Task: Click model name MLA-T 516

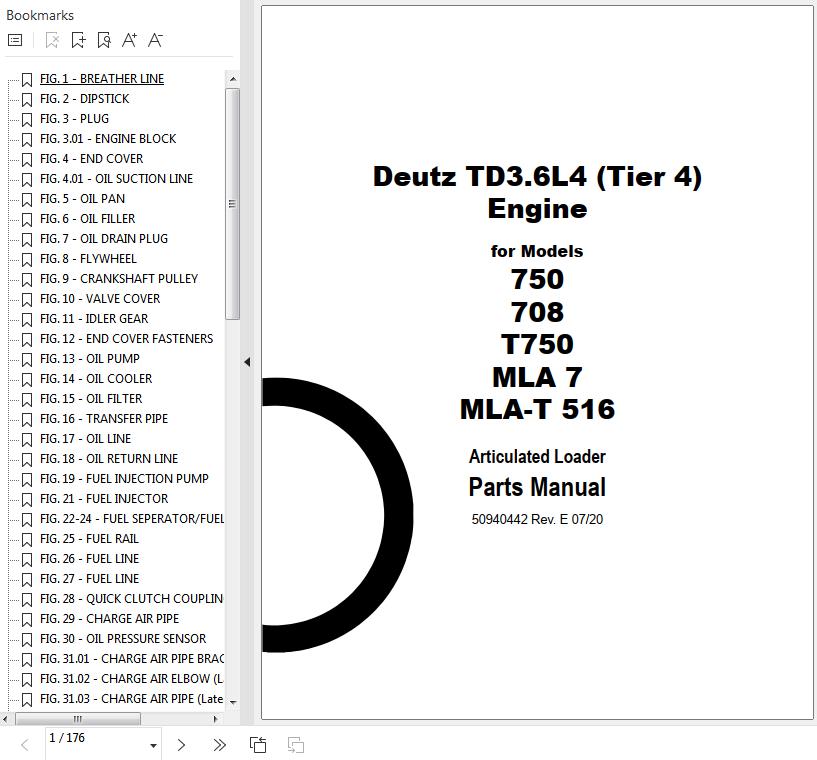Action: click(537, 409)
